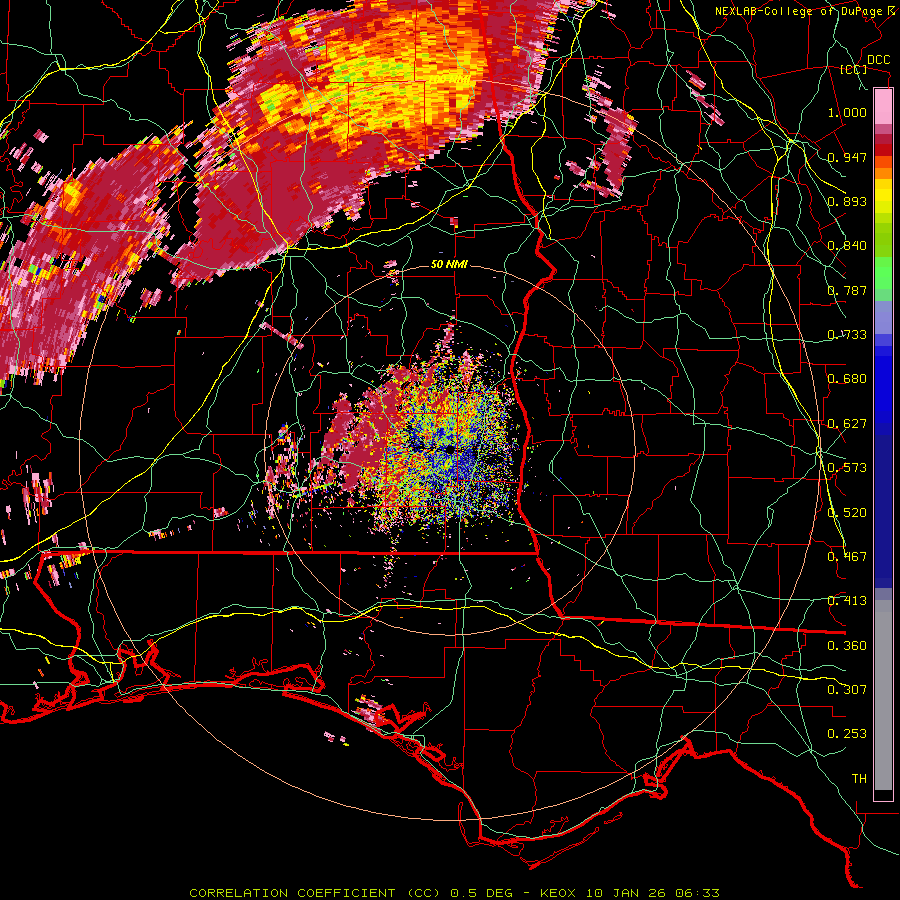Click the CORRELATION COEFFICIENT footer text

click(292, 893)
